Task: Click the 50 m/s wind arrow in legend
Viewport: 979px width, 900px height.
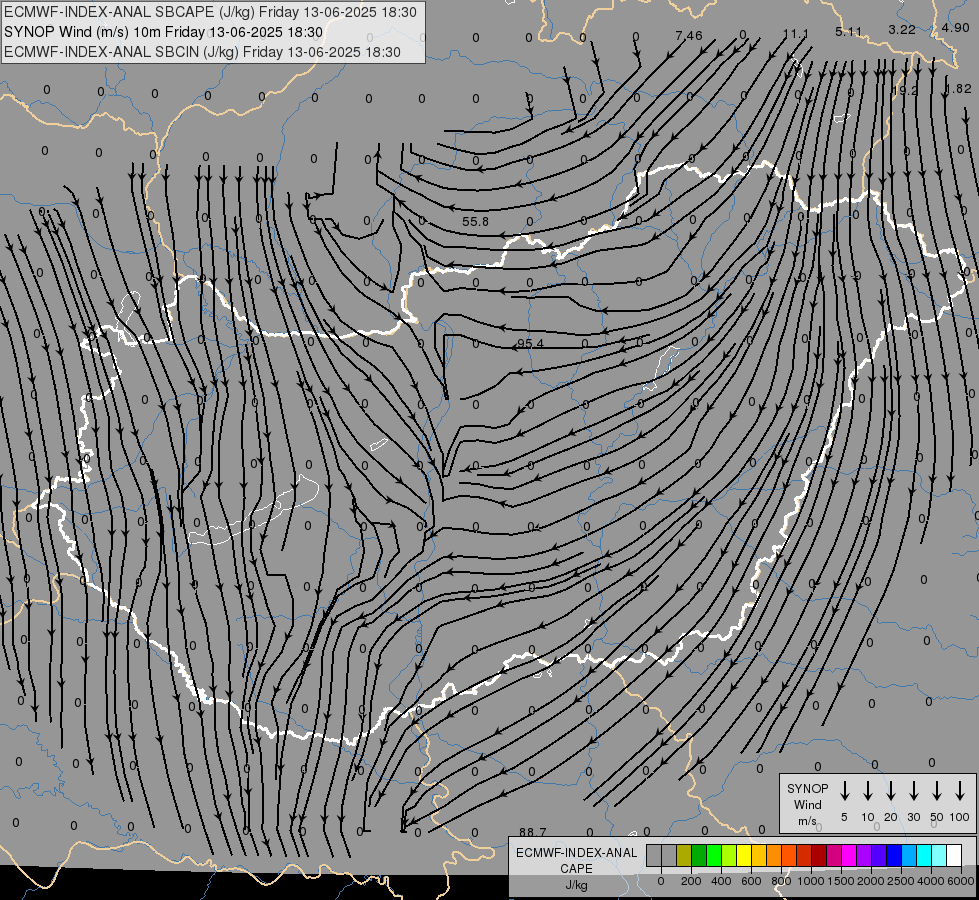Action: point(937,791)
